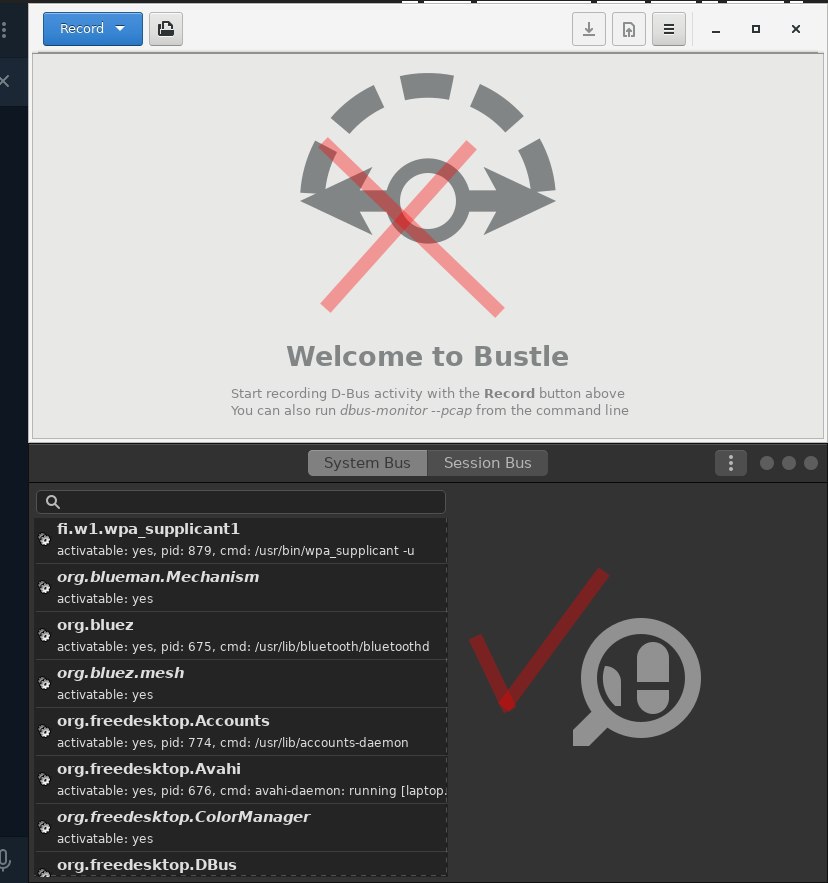The image size is (828, 883).
Task: Click last gray circle window button
Action: coord(811,463)
